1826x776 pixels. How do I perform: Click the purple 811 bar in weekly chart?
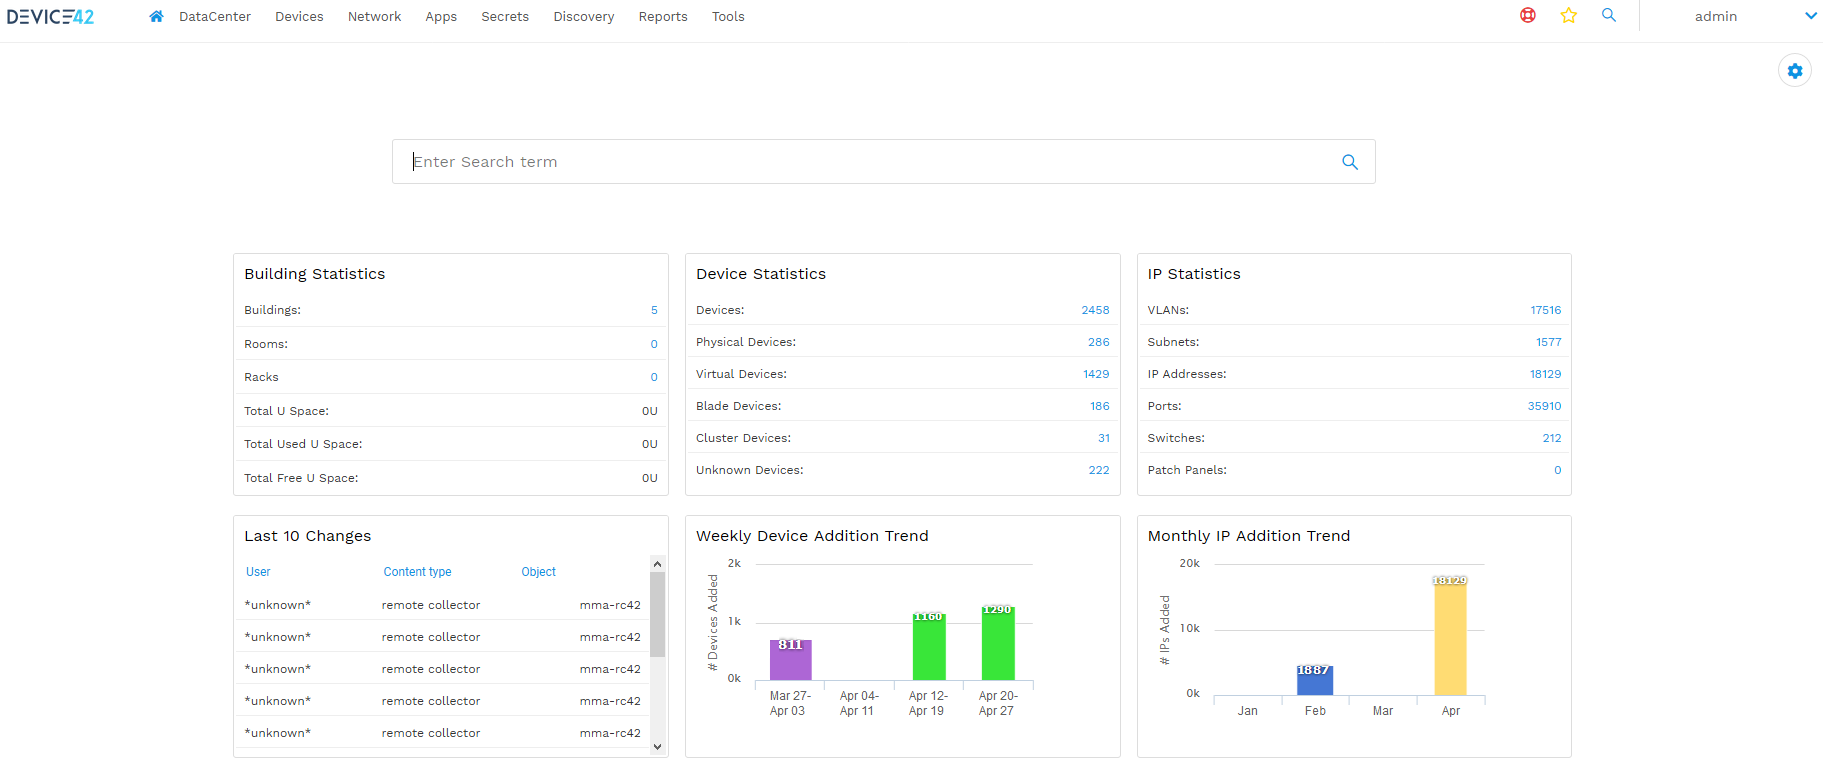(790, 660)
